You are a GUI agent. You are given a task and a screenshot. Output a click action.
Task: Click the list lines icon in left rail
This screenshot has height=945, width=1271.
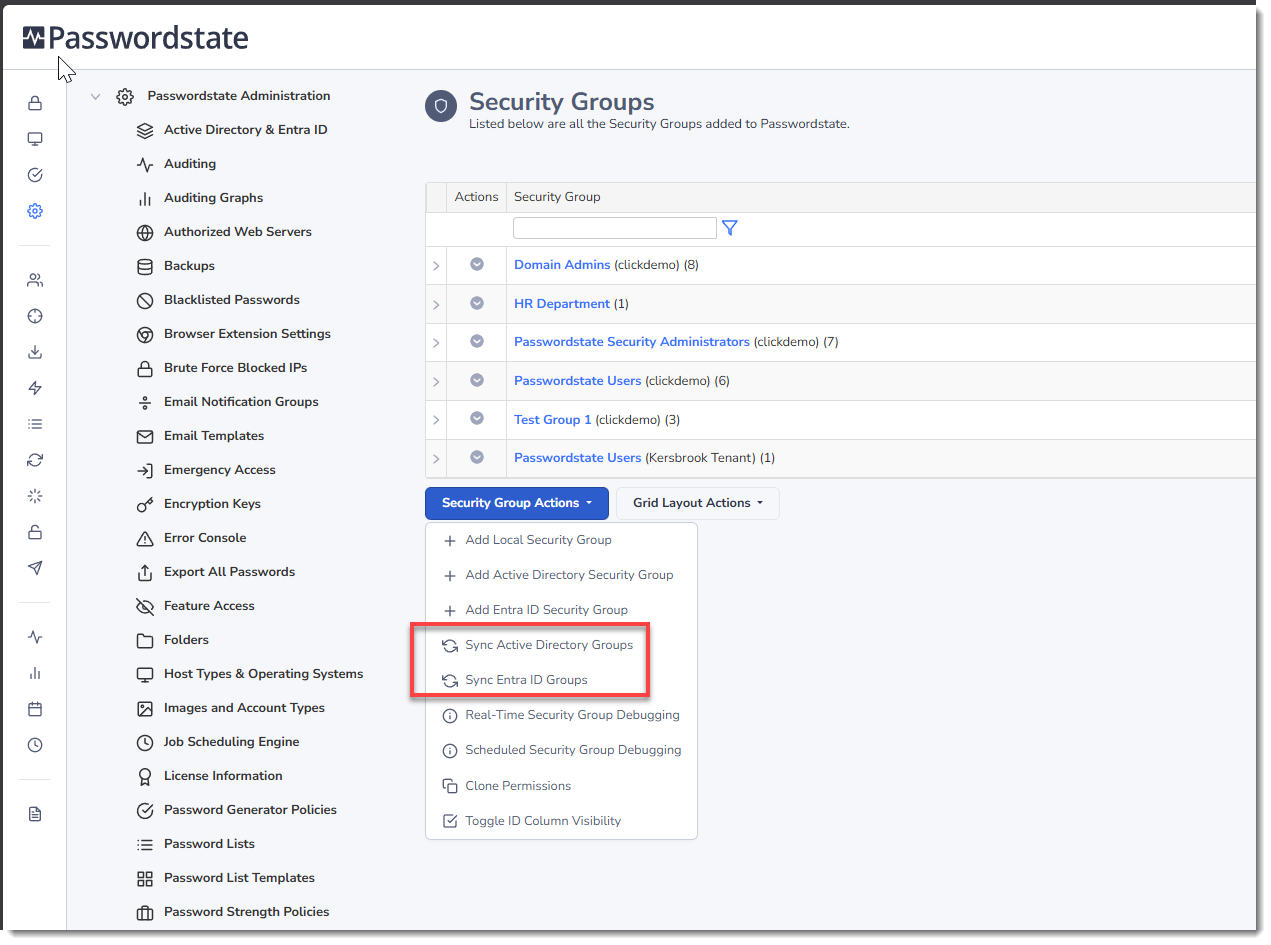(x=35, y=424)
